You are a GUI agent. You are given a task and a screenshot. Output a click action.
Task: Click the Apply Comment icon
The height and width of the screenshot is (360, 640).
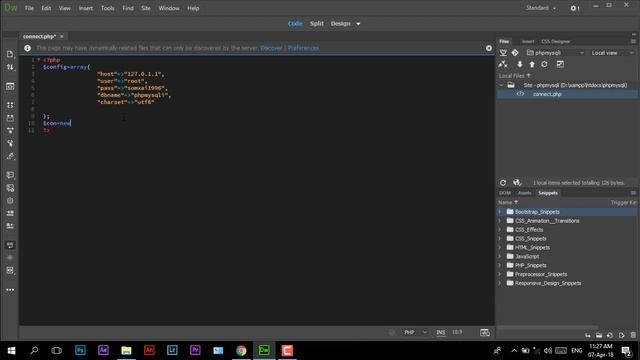(x=10, y=175)
